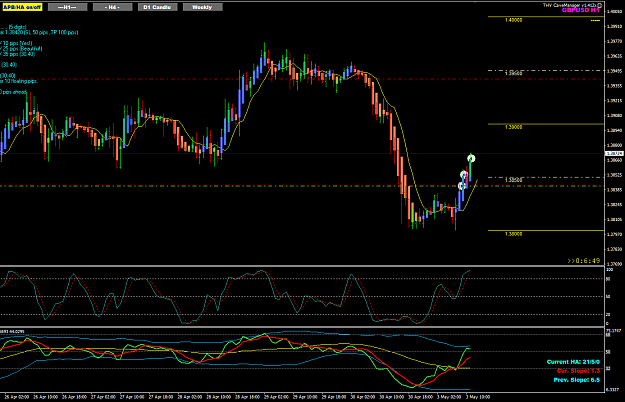The image size is (625, 402).
Task: Click the candle countdown timer 0:6:49
Action: click(584, 261)
